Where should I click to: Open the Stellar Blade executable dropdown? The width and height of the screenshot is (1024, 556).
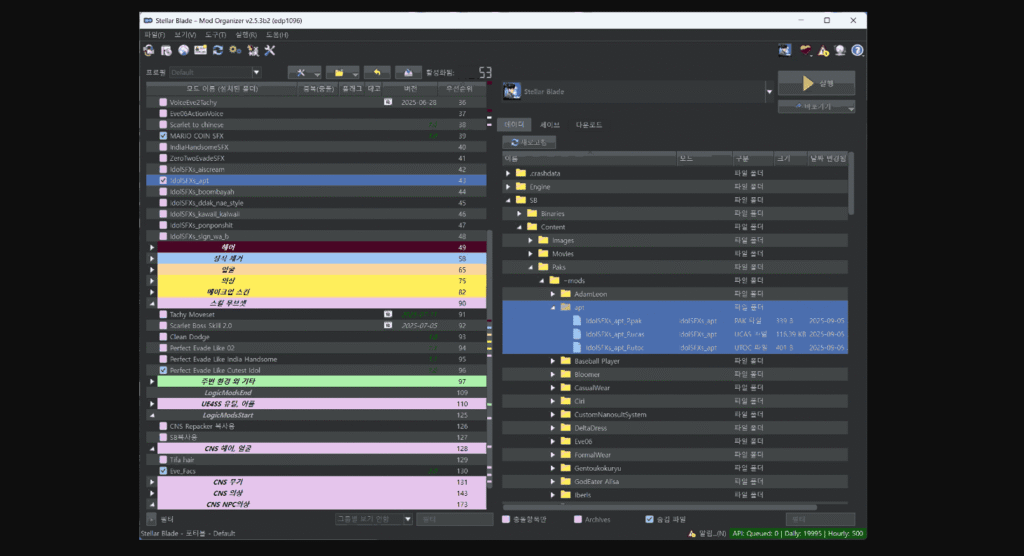click(x=769, y=92)
